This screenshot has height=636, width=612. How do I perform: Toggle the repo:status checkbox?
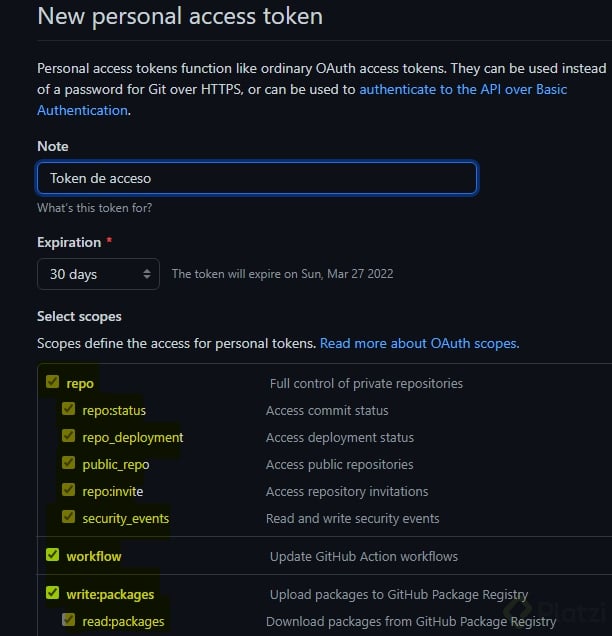(68, 409)
